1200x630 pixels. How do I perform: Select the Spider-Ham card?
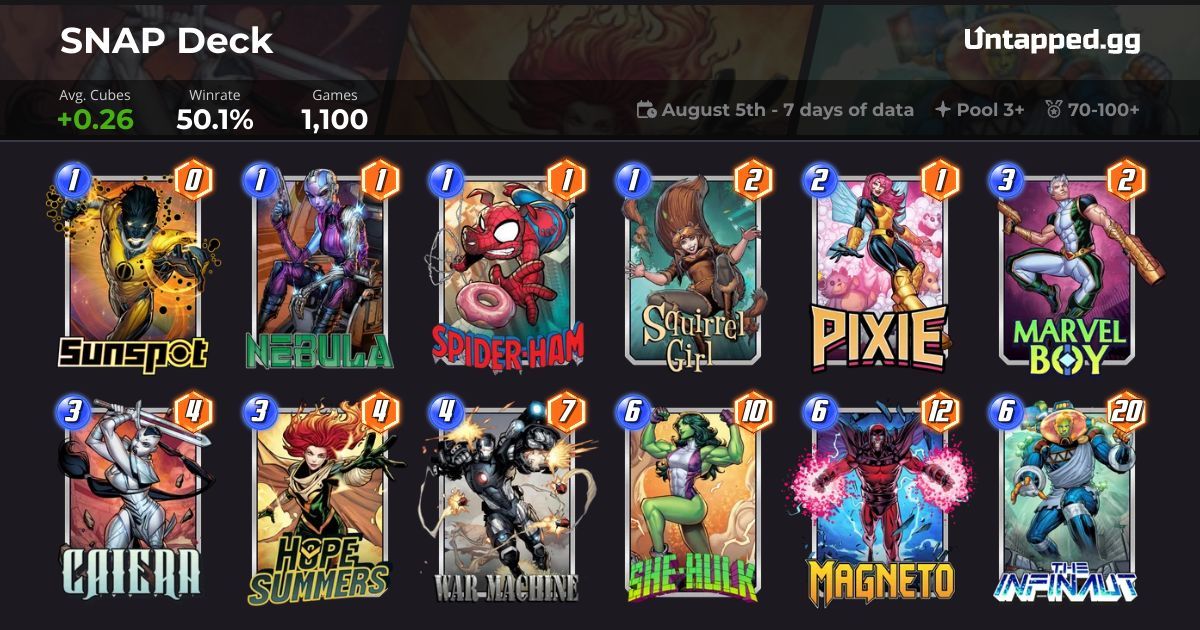point(508,266)
